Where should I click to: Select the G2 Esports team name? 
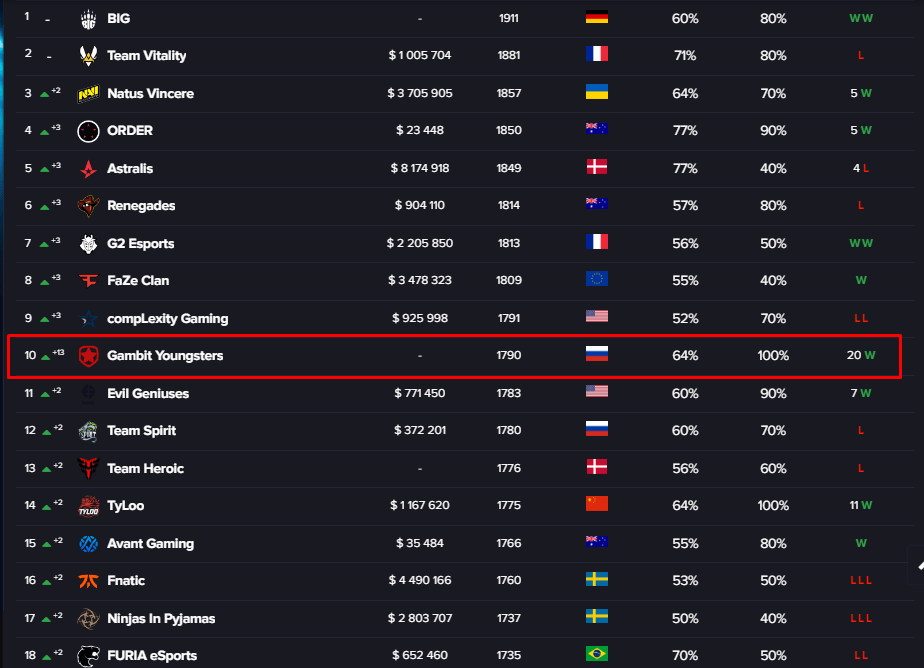tap(140, 243)
